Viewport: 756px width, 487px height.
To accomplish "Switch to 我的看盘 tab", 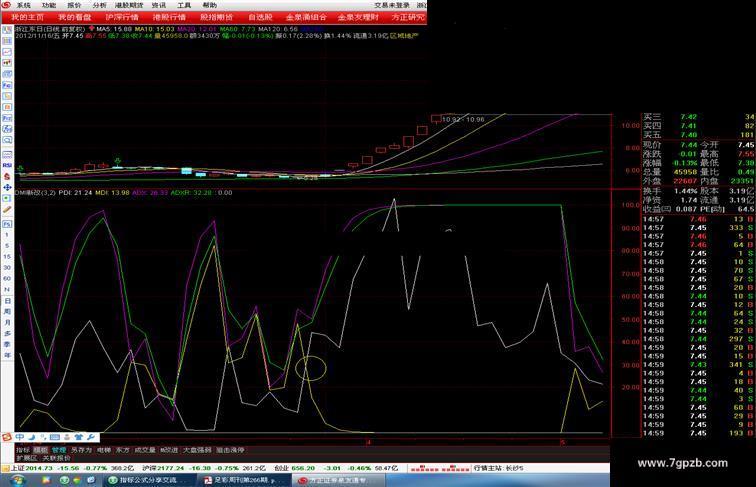I will point(75,17).
